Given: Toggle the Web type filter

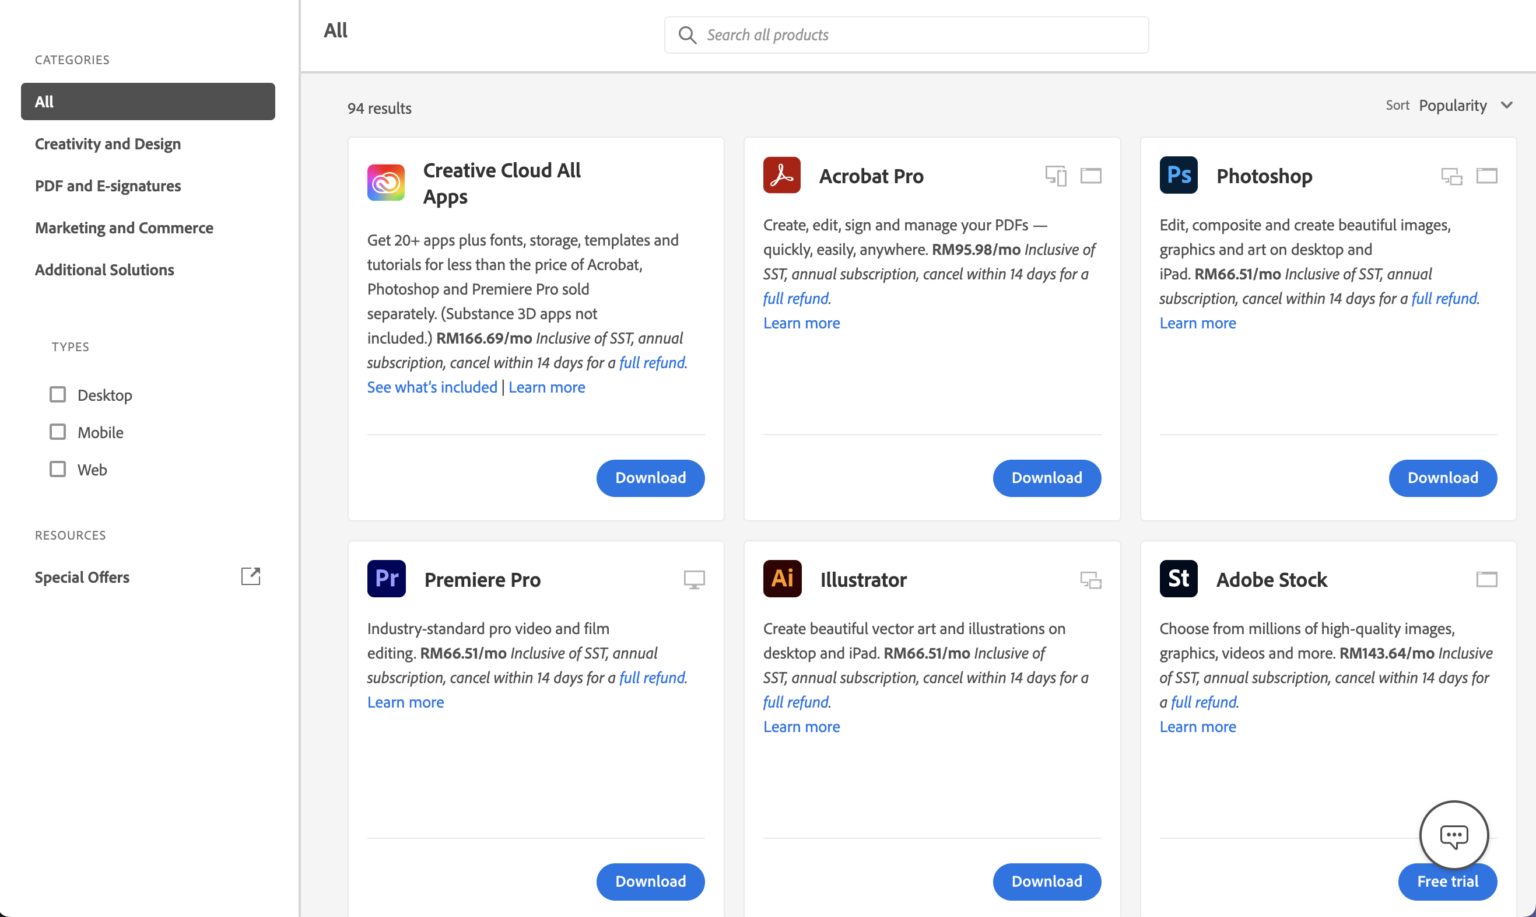Looking at the screenshot, I should coord(58,469).
